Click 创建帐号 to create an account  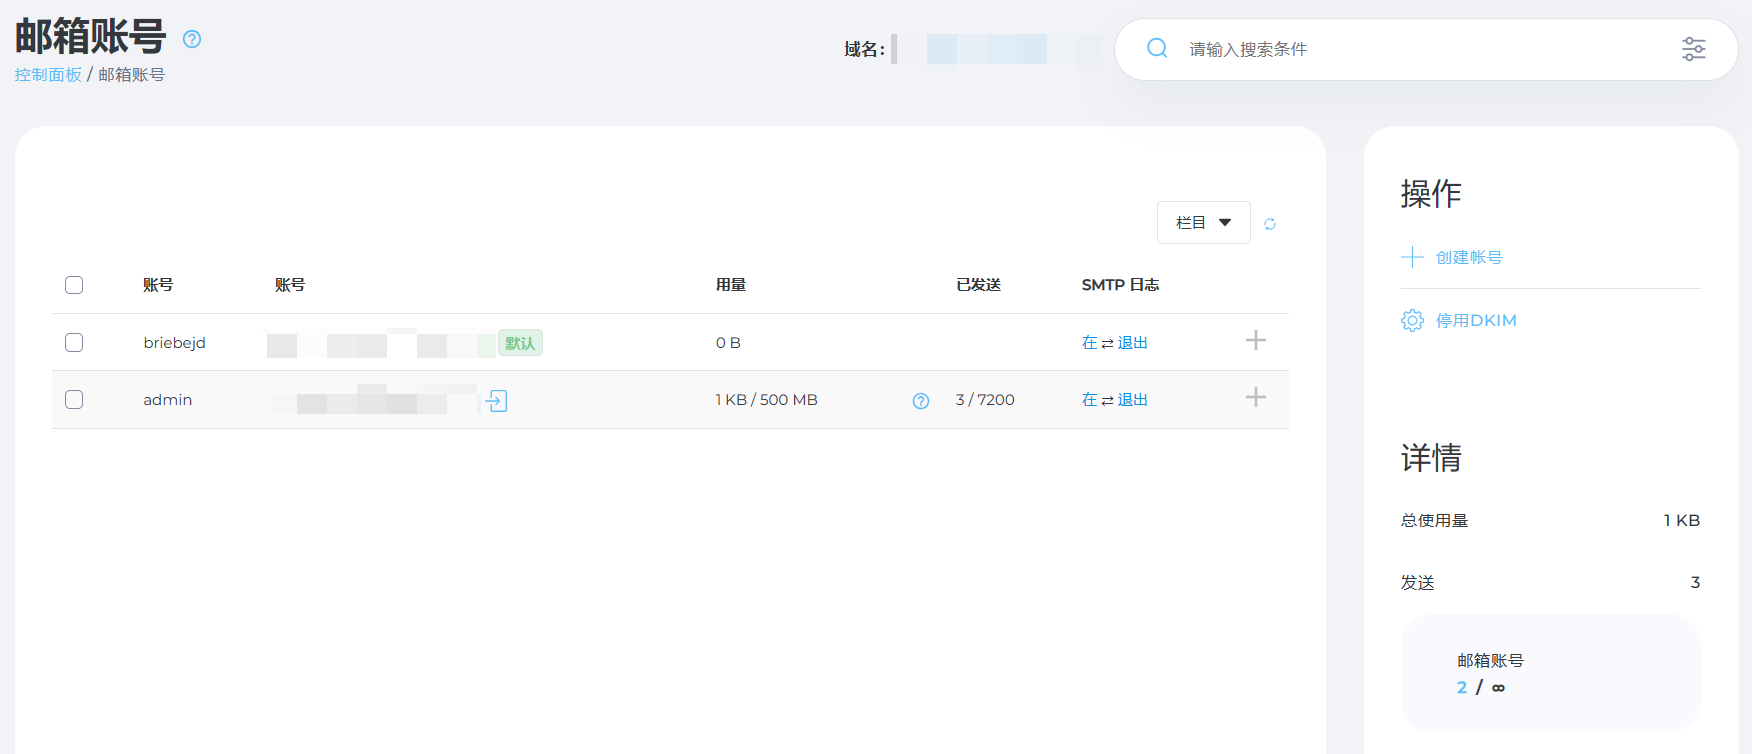1468,258
